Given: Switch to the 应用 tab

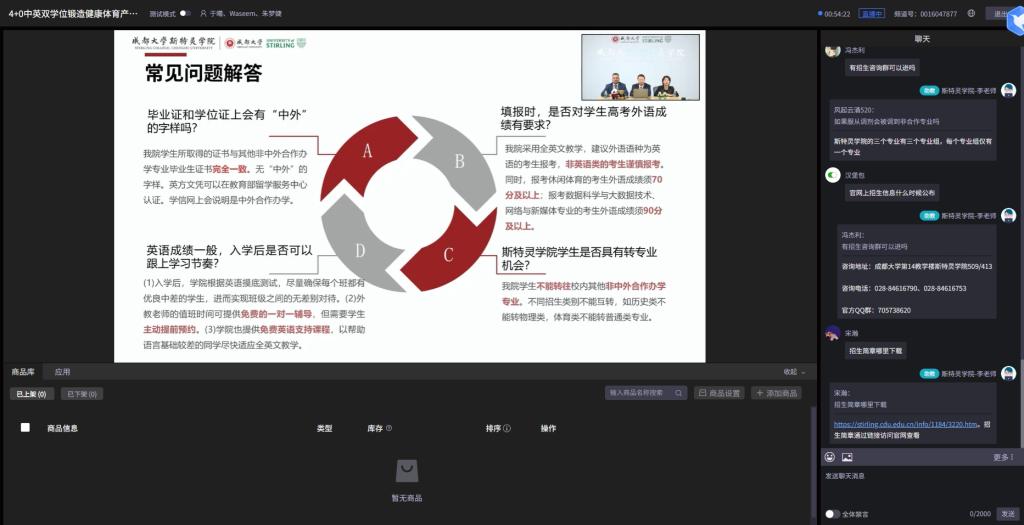Looking at the screenshot, I should 62,372.
